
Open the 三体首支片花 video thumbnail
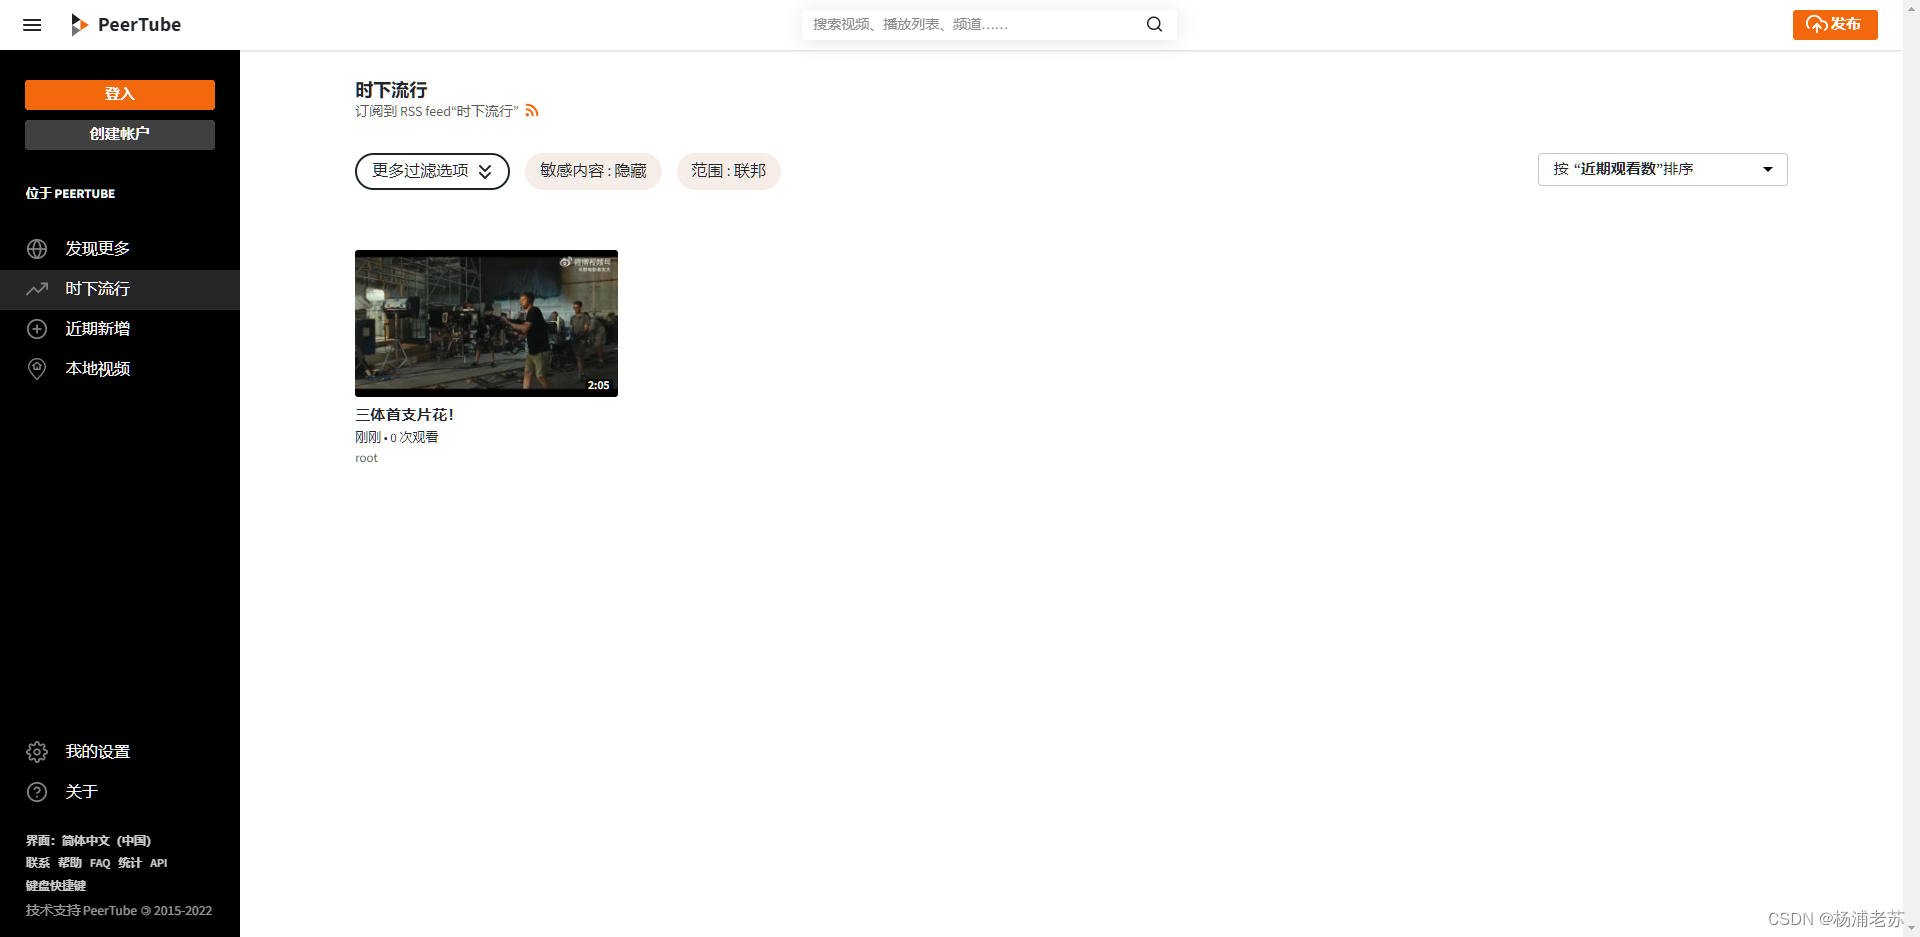(486, 323)
